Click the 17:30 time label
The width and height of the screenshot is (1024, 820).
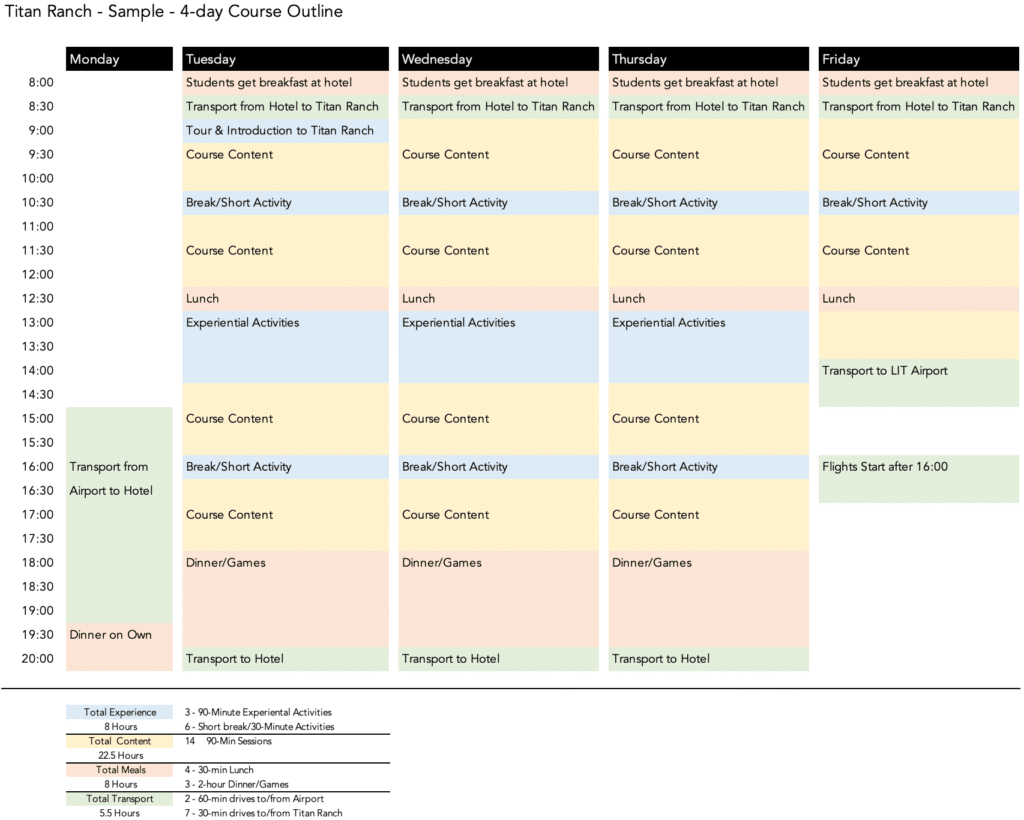point(38,539)
